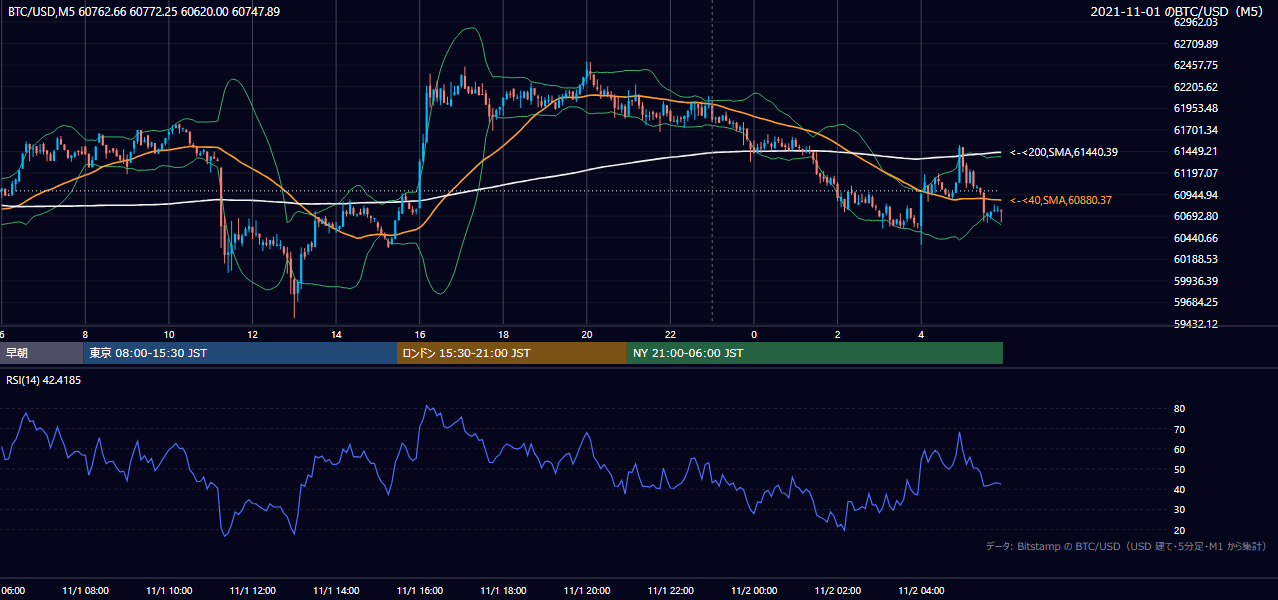Click the 11/1 22:00 time label
Screen dimensions: 1278x600
[x=670, y=590]
